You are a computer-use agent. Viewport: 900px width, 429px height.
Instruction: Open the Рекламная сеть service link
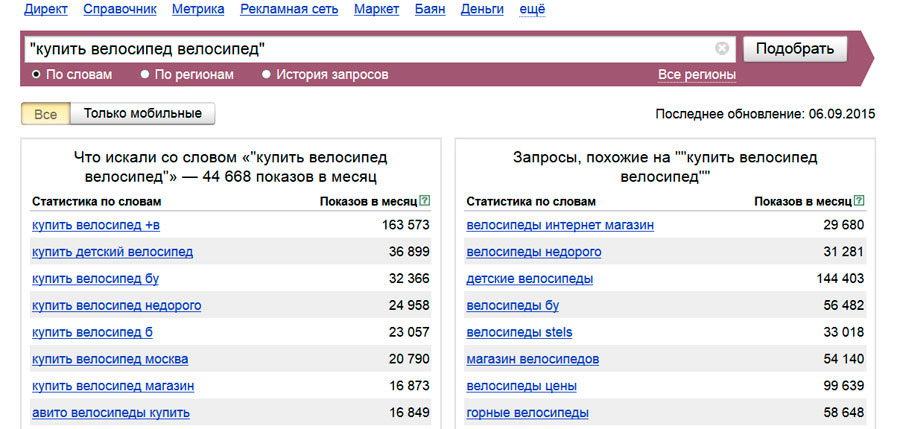point(289,9)
